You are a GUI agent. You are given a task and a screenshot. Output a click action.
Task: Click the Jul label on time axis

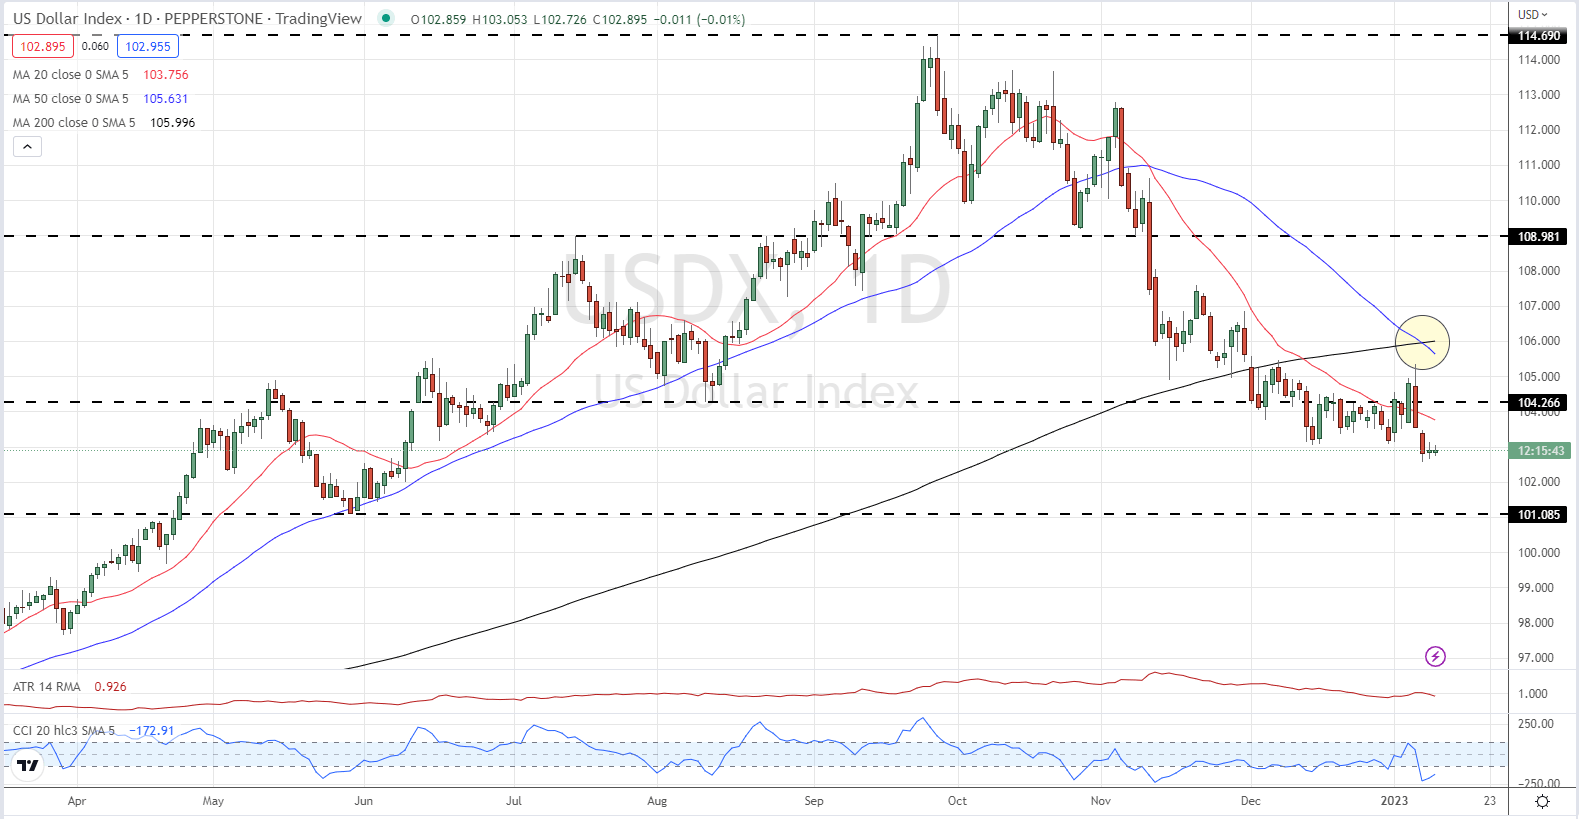tap(514, 801)
